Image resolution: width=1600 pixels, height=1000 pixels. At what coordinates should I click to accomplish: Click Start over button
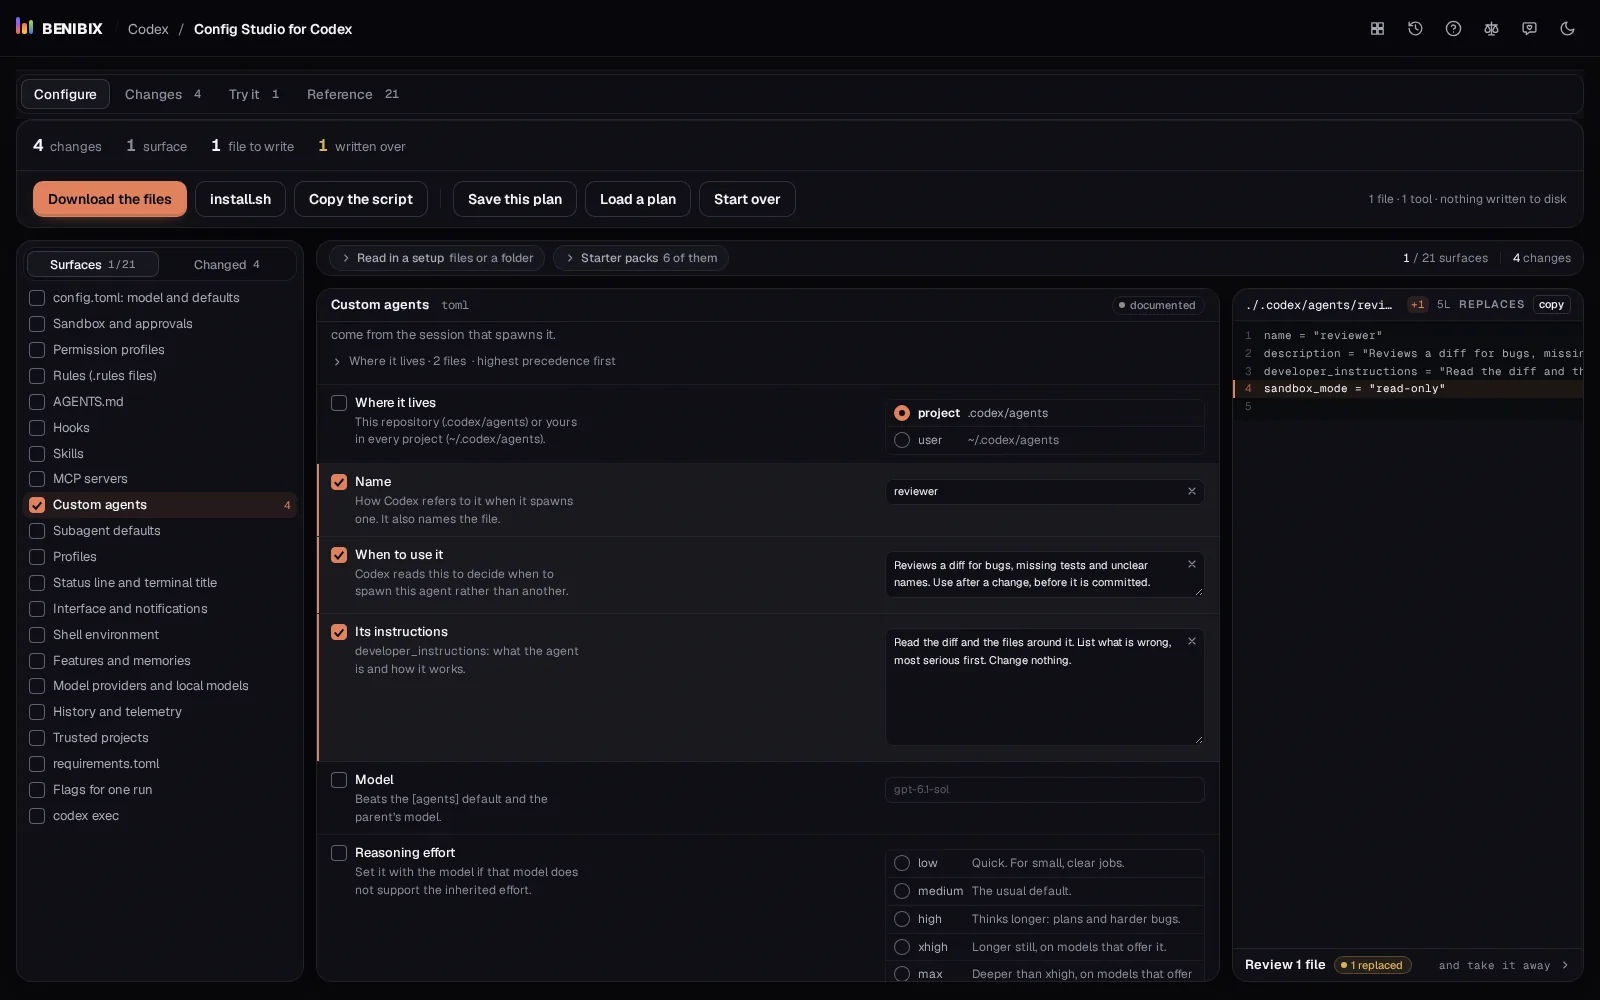(x=747, y=199)
